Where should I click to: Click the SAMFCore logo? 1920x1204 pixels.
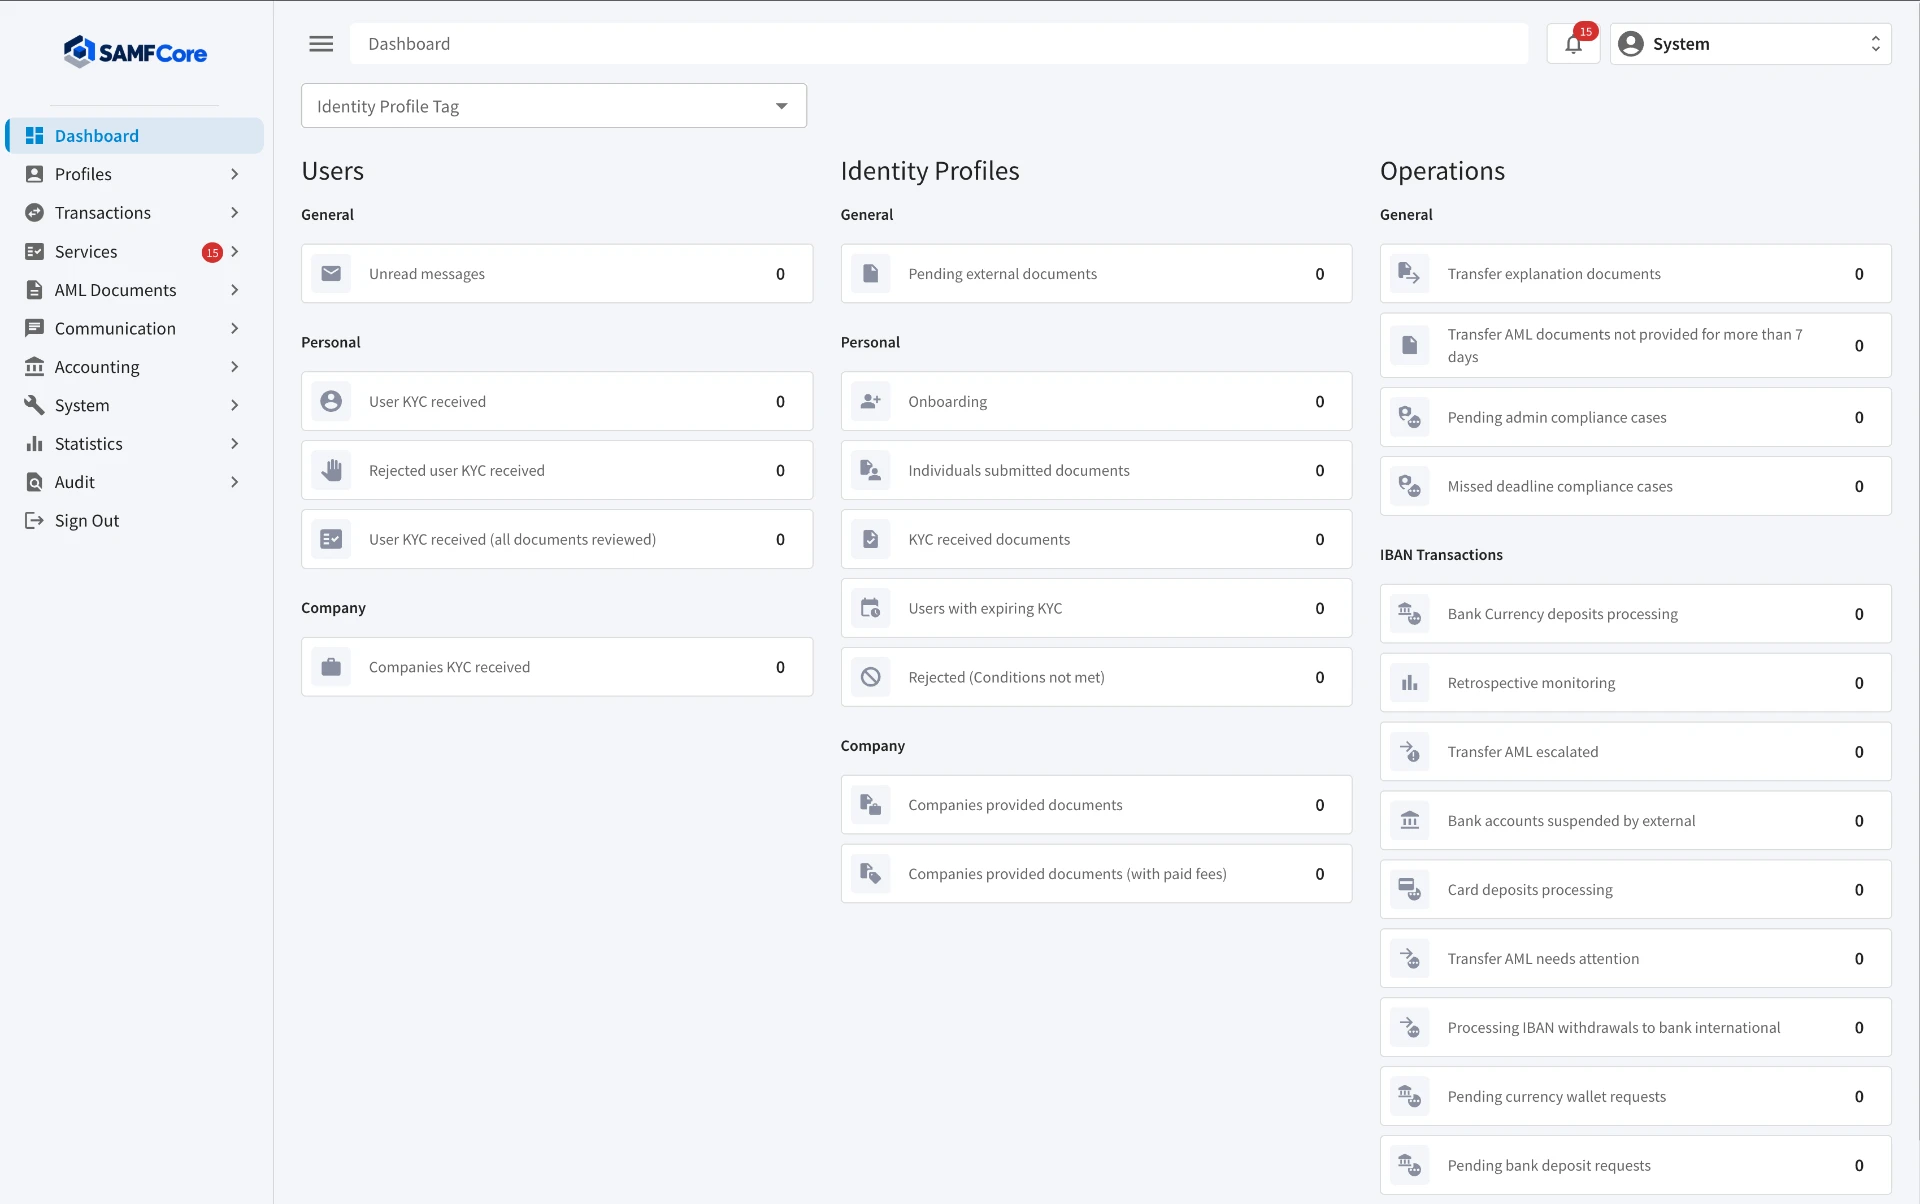click(135, 52)
